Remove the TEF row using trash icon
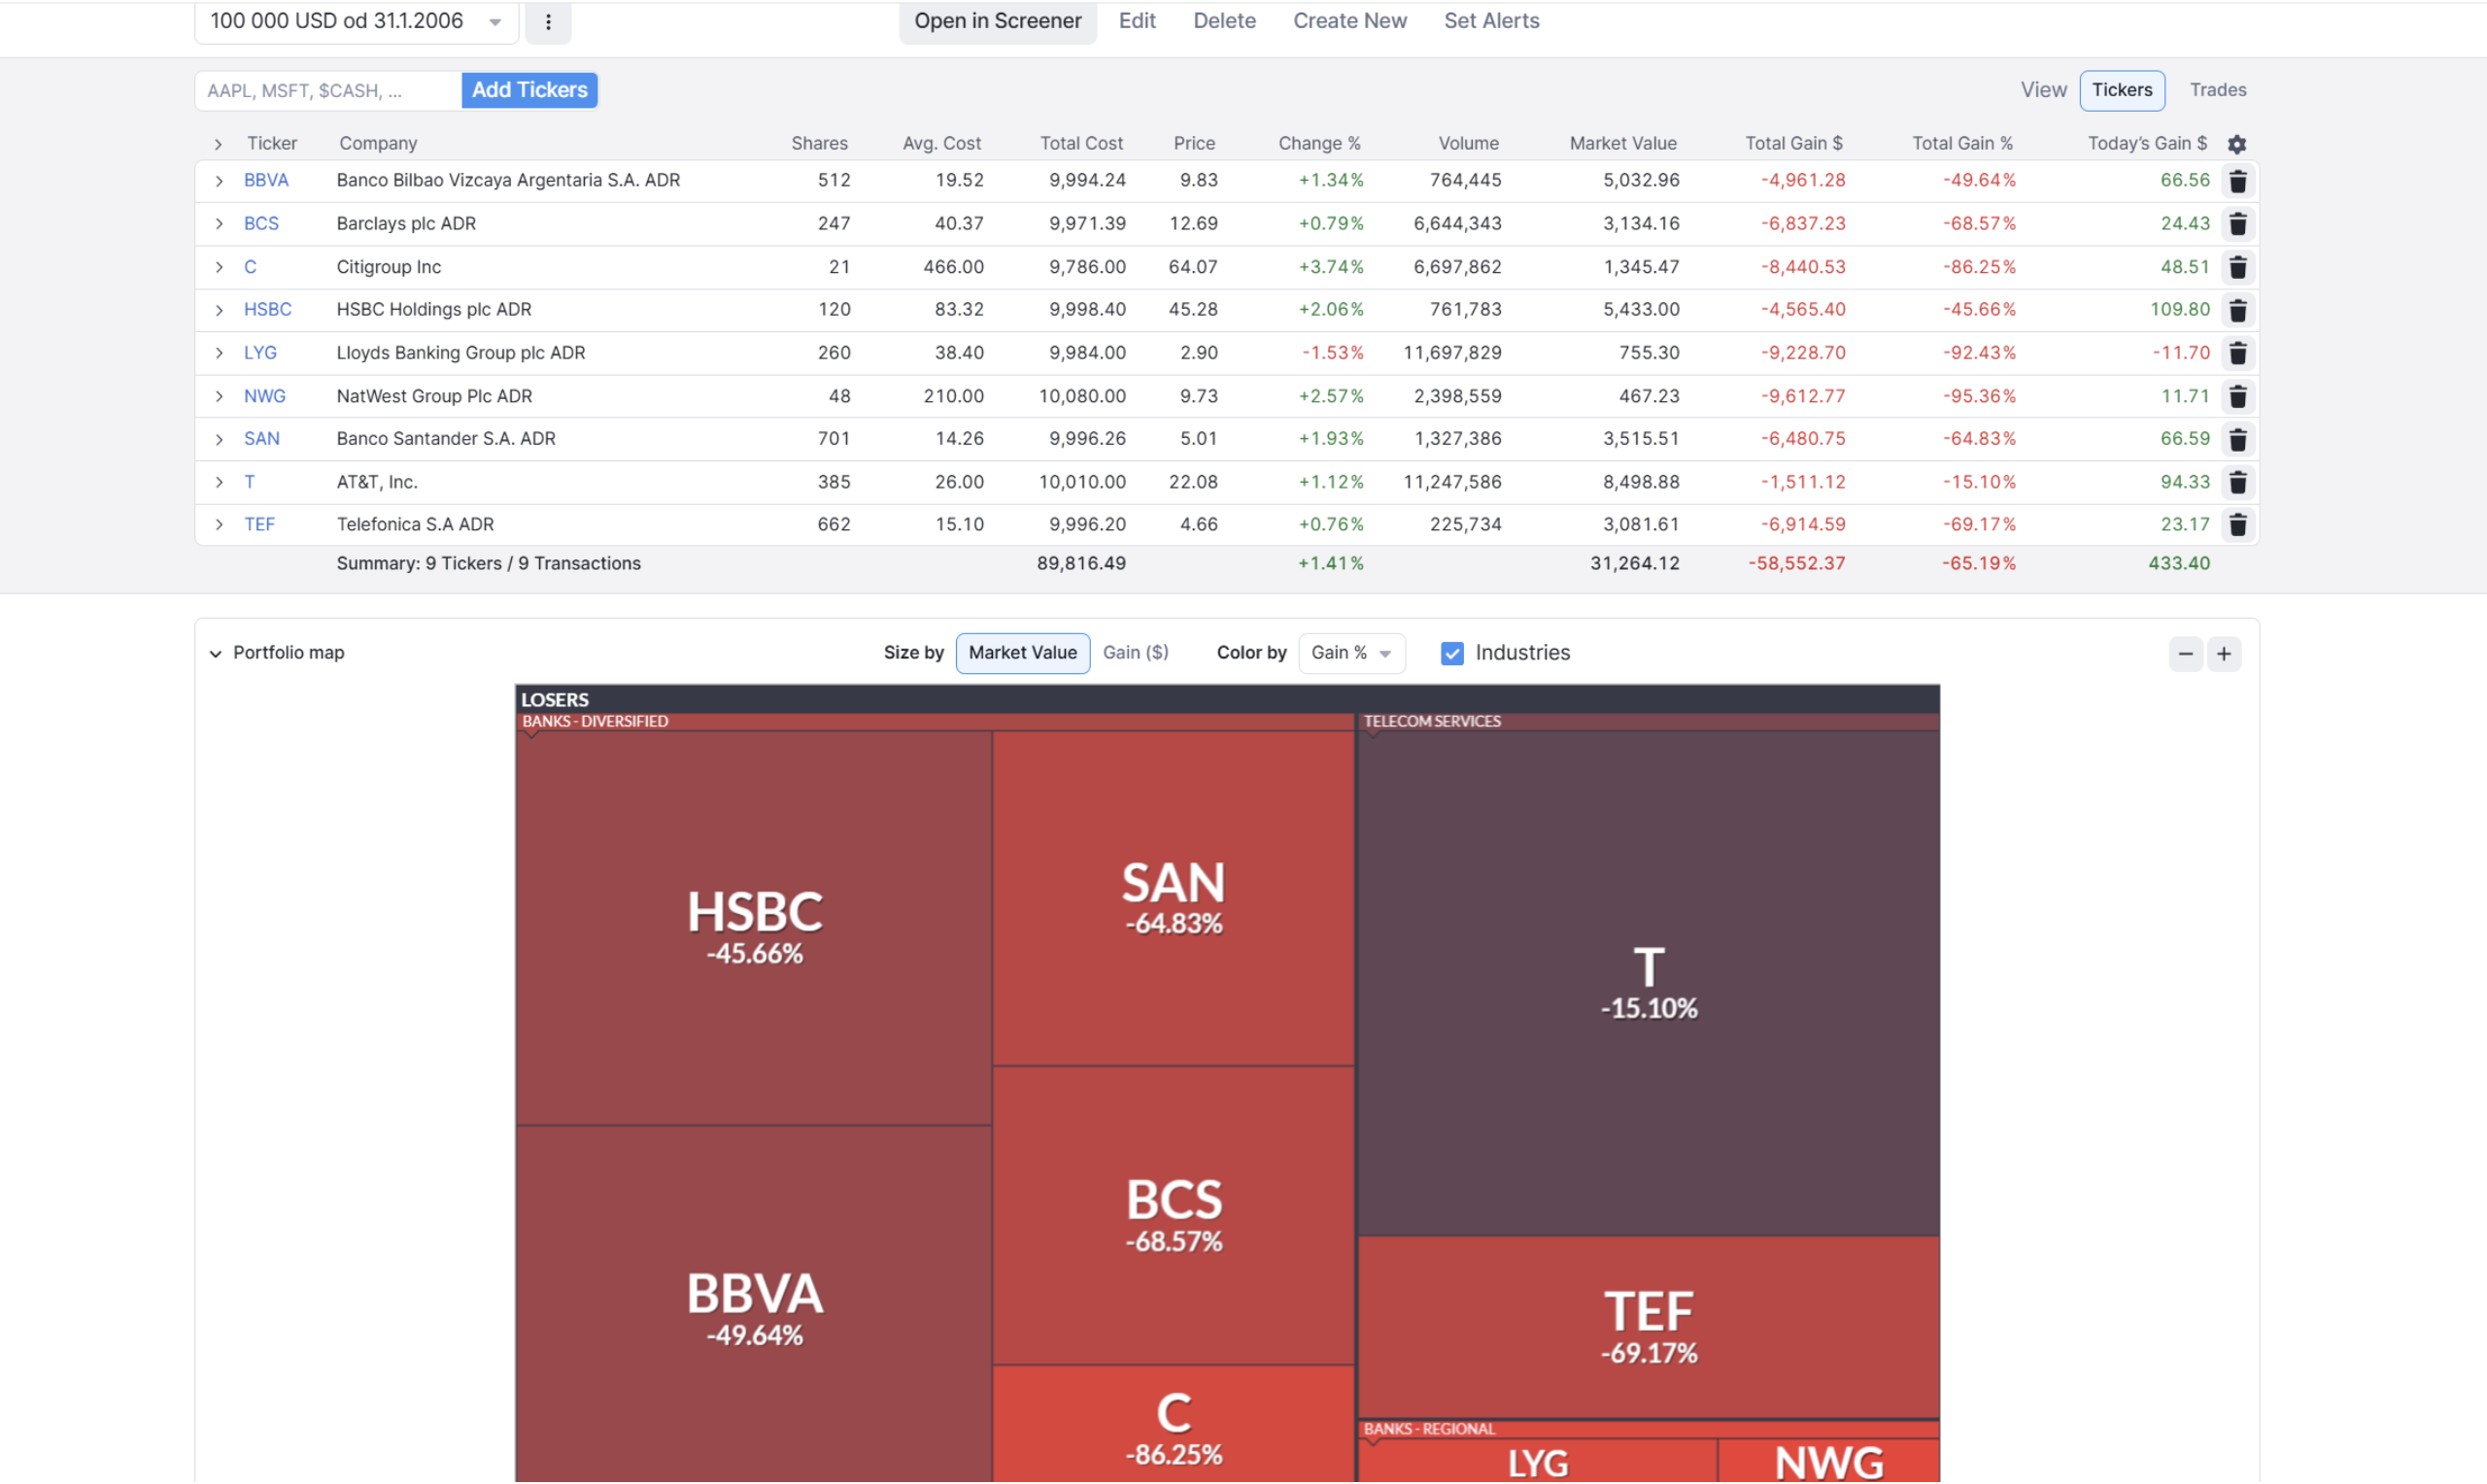2487x1484 pixels. coord(2237,525)
